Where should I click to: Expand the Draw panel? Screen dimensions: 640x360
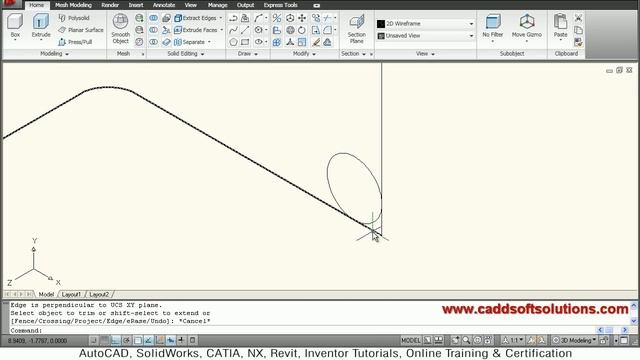pyautogui.click(x=248, y=53)
